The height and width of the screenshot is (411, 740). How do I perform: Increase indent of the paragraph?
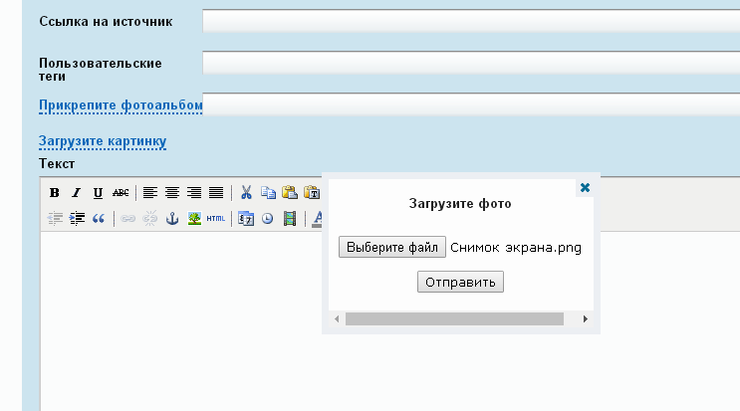(x=76, y=219)
